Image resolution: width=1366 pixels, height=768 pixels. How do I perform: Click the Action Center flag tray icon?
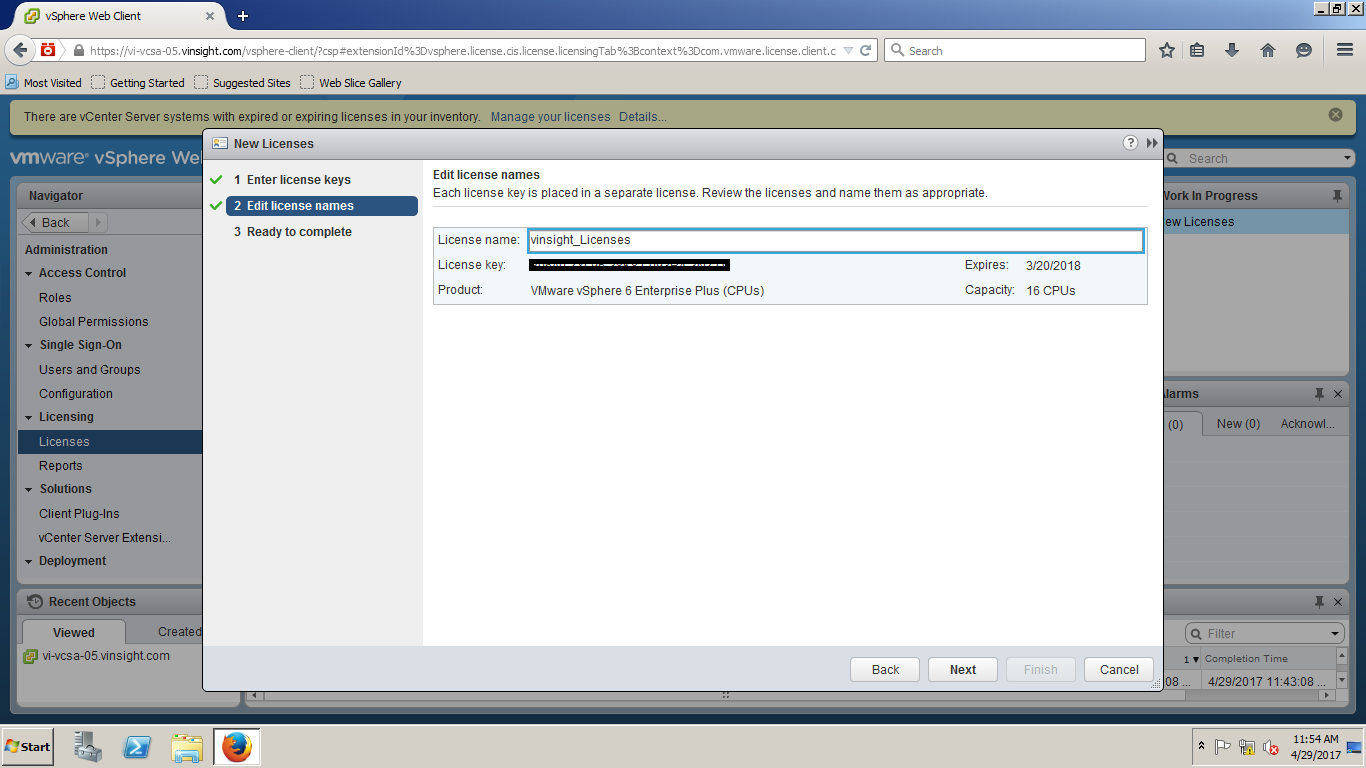[x=1222, y=747]
